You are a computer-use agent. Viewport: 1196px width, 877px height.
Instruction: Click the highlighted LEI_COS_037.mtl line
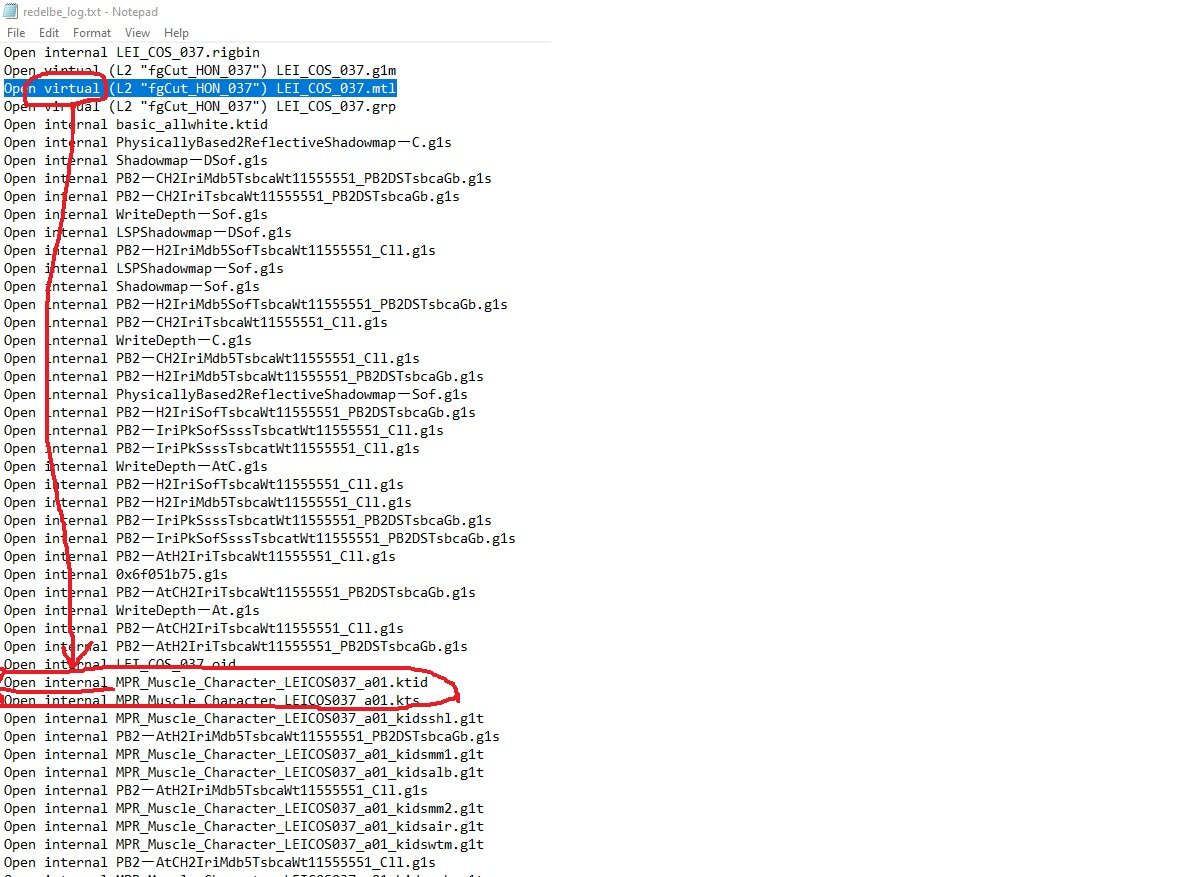200,88
